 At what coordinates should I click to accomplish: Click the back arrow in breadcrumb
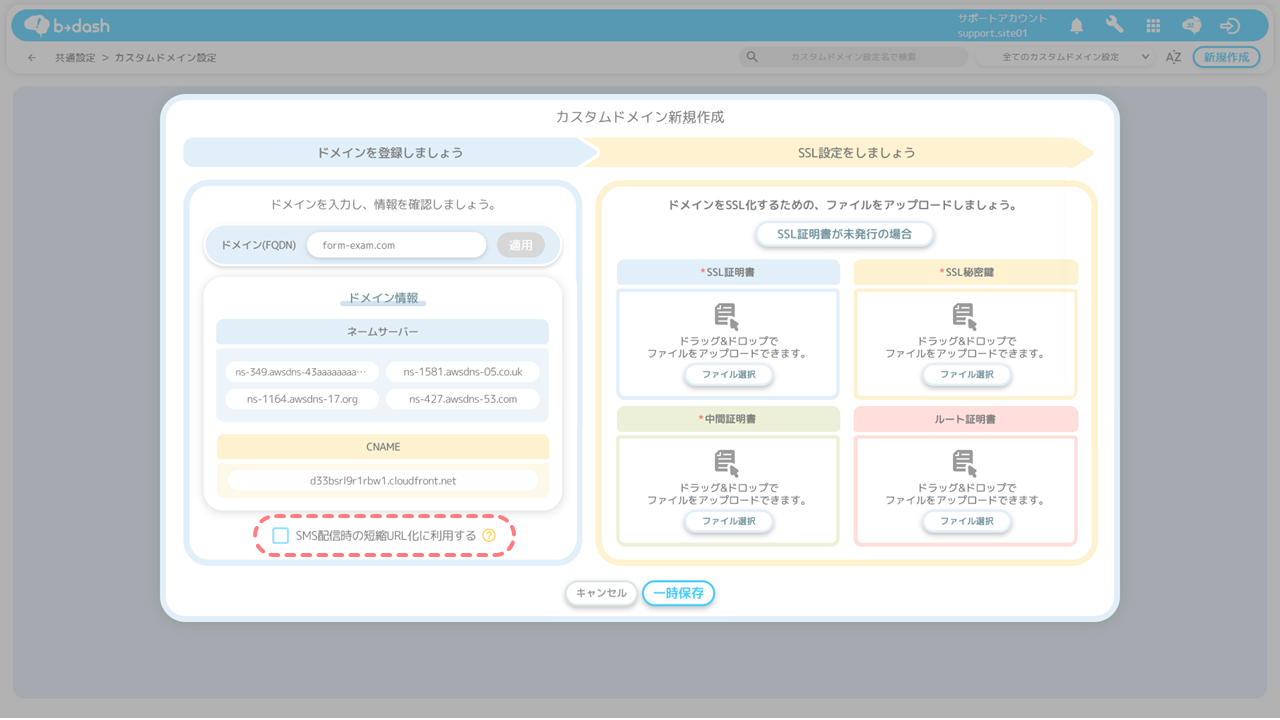32,58
